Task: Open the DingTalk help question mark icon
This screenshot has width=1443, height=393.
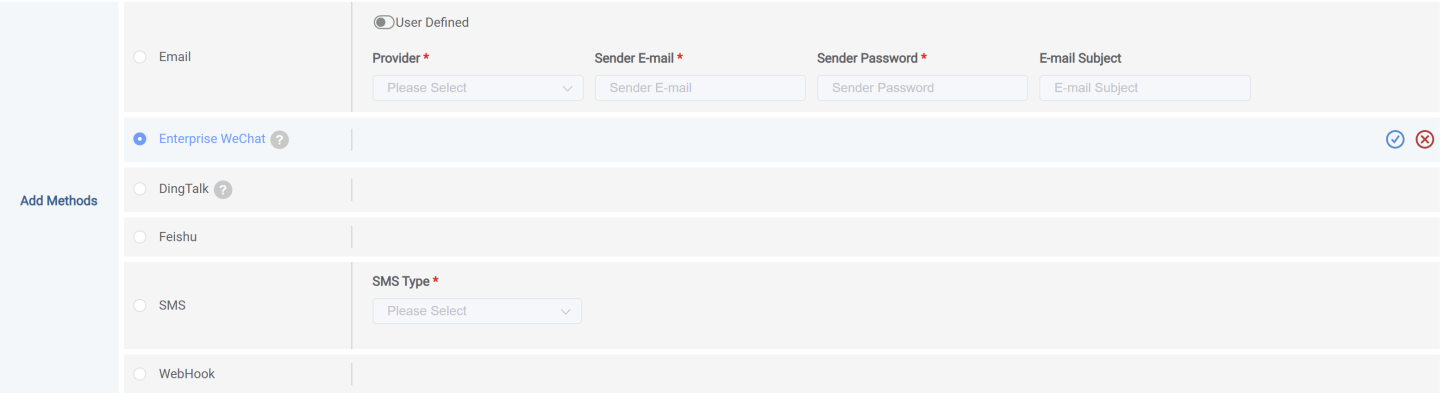Action: coord(223,189)
